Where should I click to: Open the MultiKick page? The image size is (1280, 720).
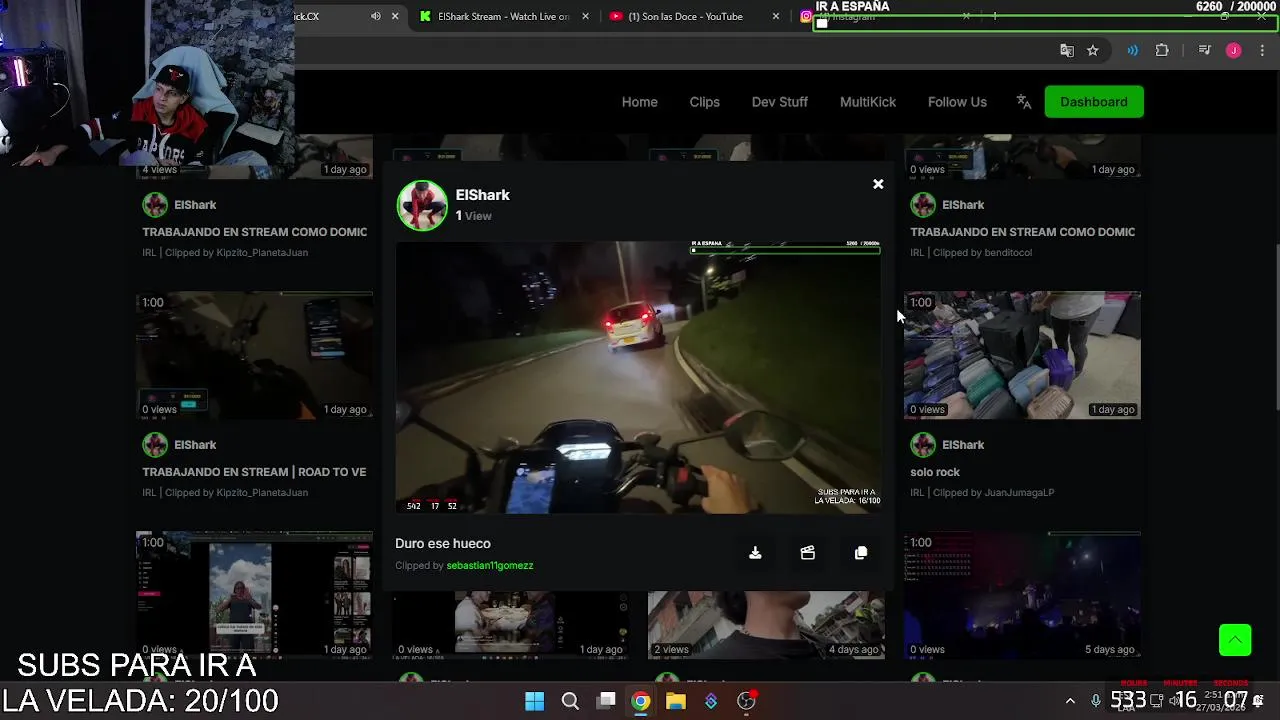click(x=867, y=102)
